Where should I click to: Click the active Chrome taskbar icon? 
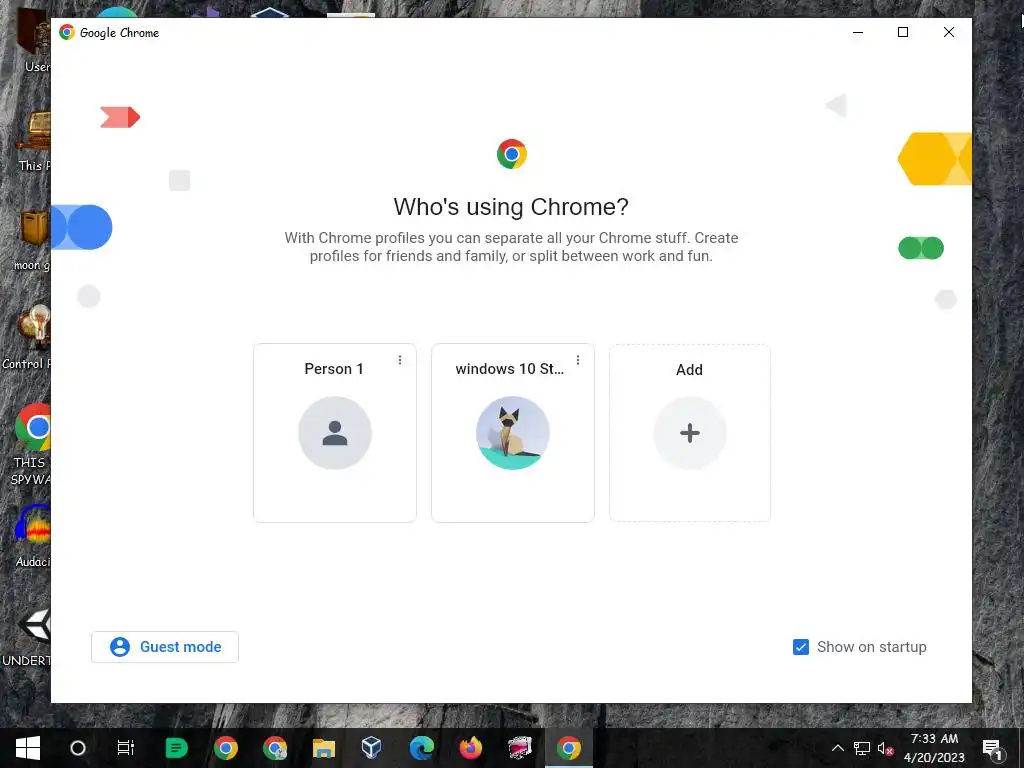pyautogui.click(x=569, y=748)
